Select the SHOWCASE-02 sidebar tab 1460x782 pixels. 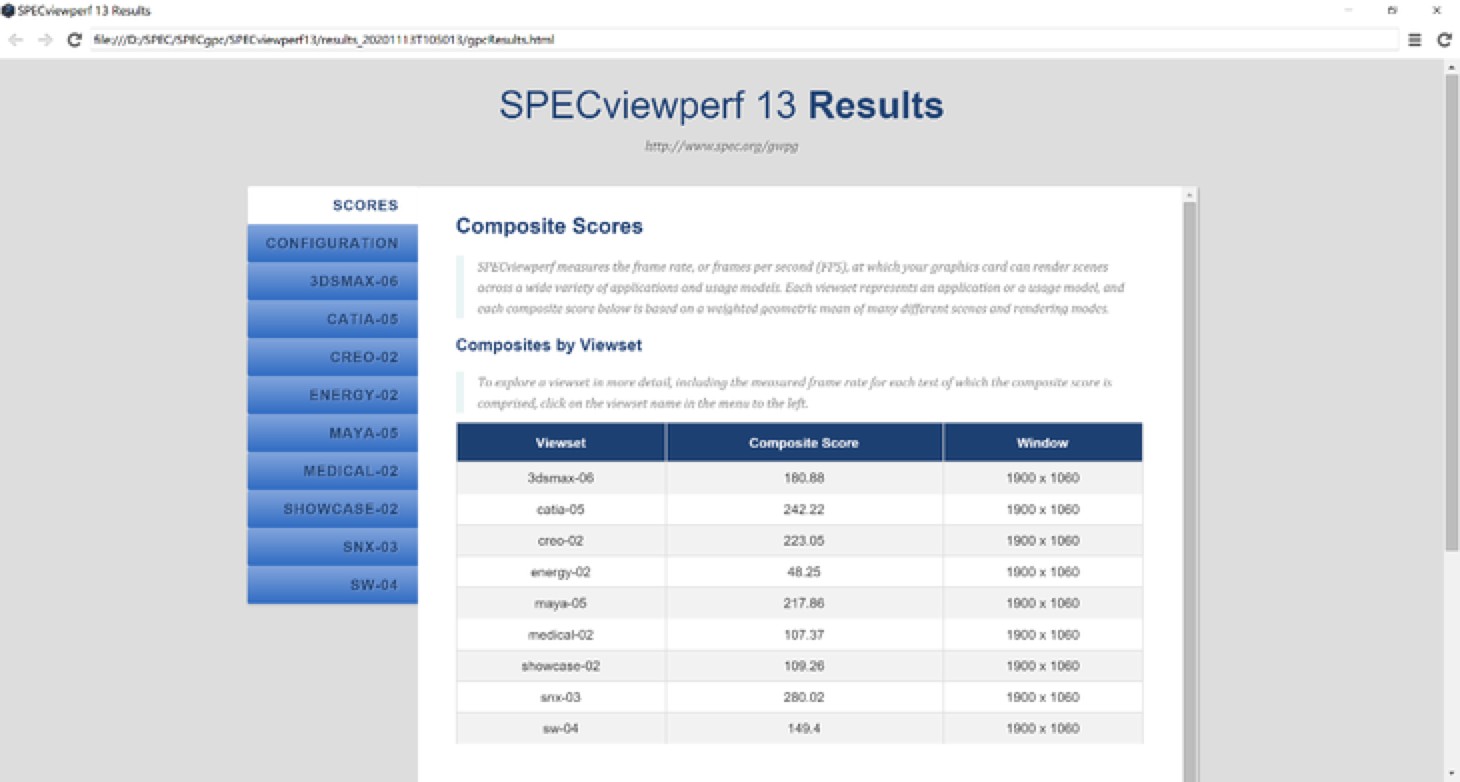pos(333,509)
